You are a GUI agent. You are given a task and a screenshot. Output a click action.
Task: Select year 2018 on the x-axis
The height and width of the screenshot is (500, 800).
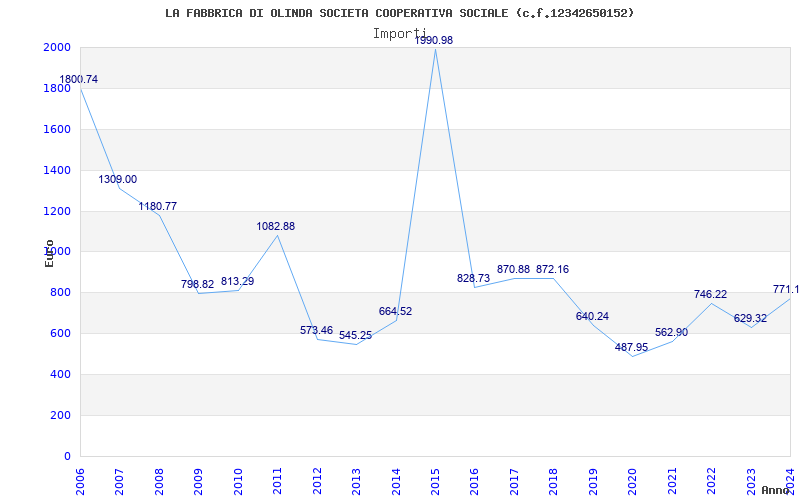coord(554,482)
